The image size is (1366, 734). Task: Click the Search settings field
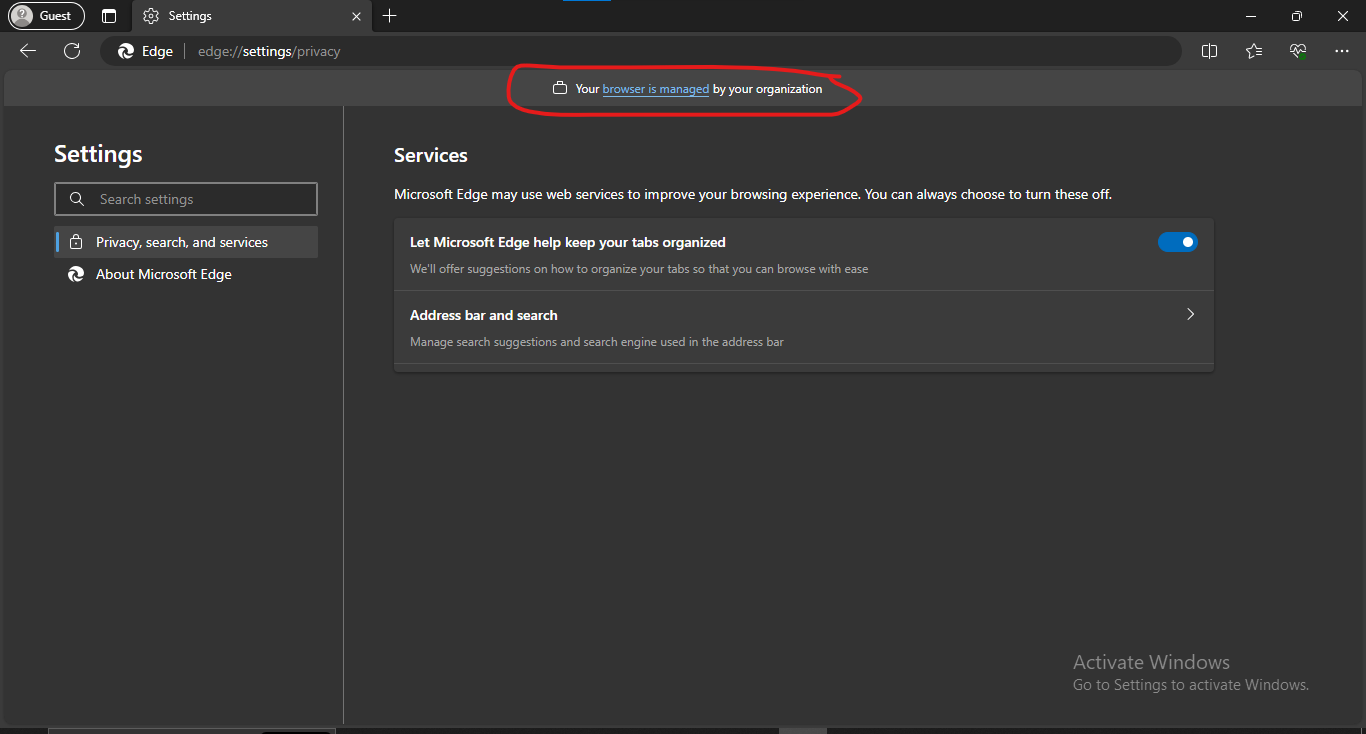tap(186, 199)
